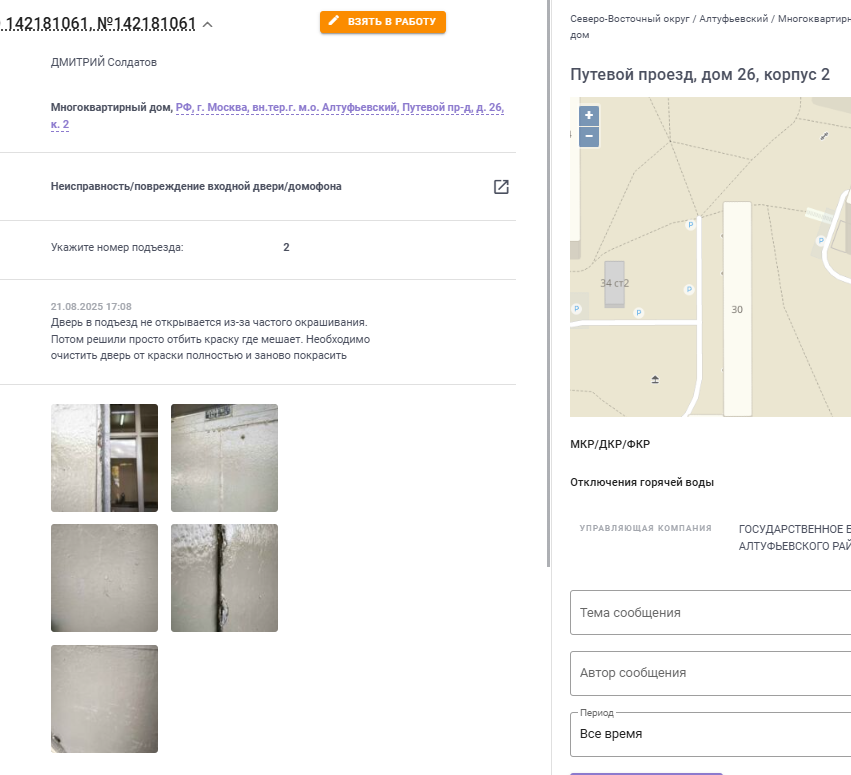Open the «Отключения горячей воды» section
This screenshot has width=851, height=775.
(642, 482)
